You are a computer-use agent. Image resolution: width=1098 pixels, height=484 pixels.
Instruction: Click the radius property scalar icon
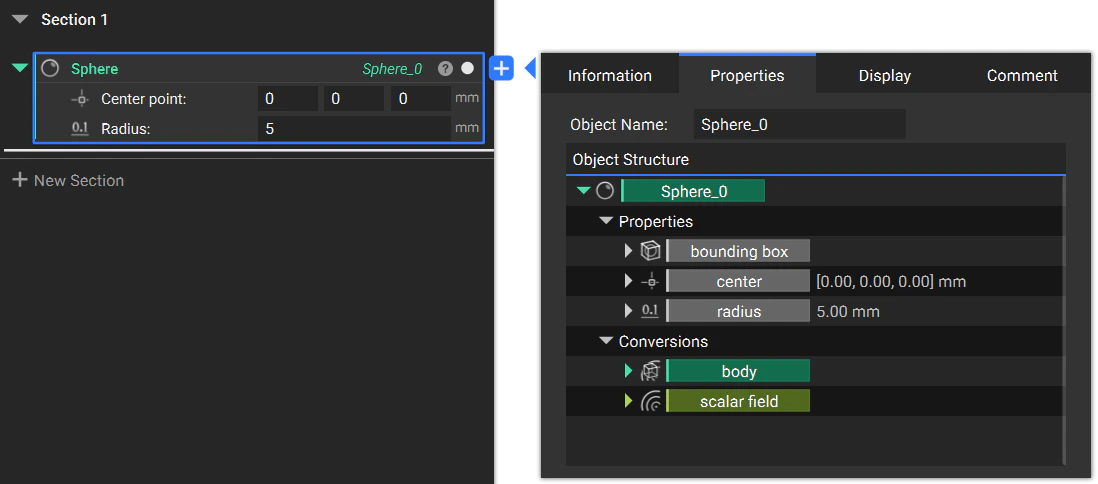tap(651, 311)
